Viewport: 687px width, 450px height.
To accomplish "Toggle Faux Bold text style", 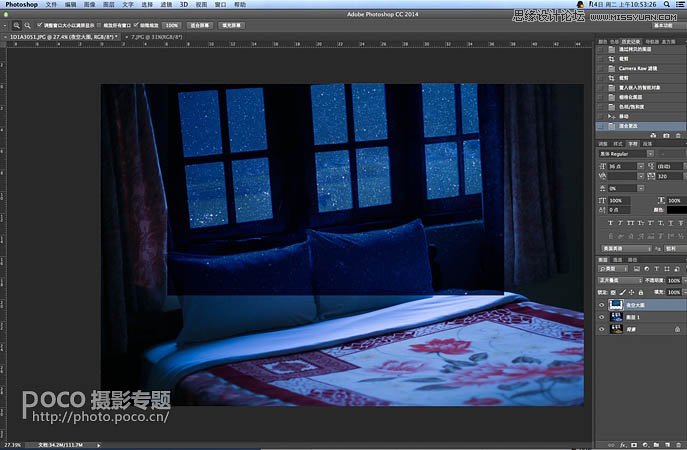I will (x=610, y=223).
